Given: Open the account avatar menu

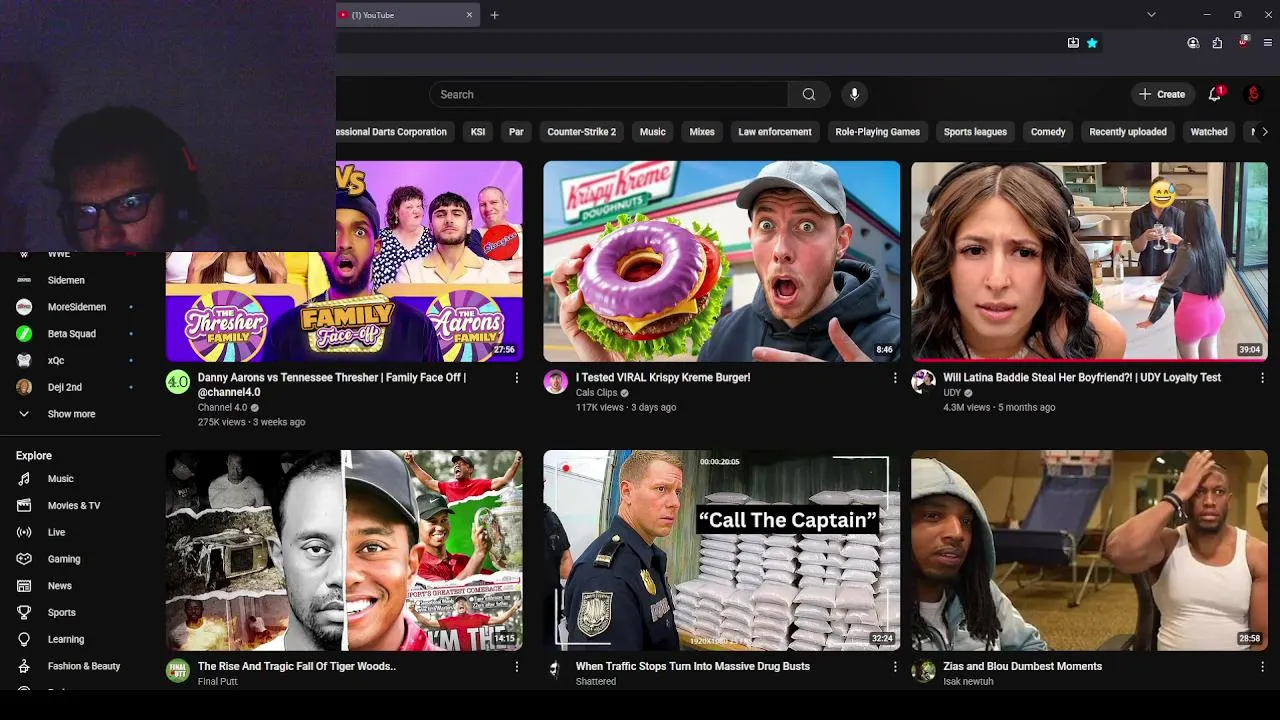Looking at the screenshot, I should coord(1253,94).
